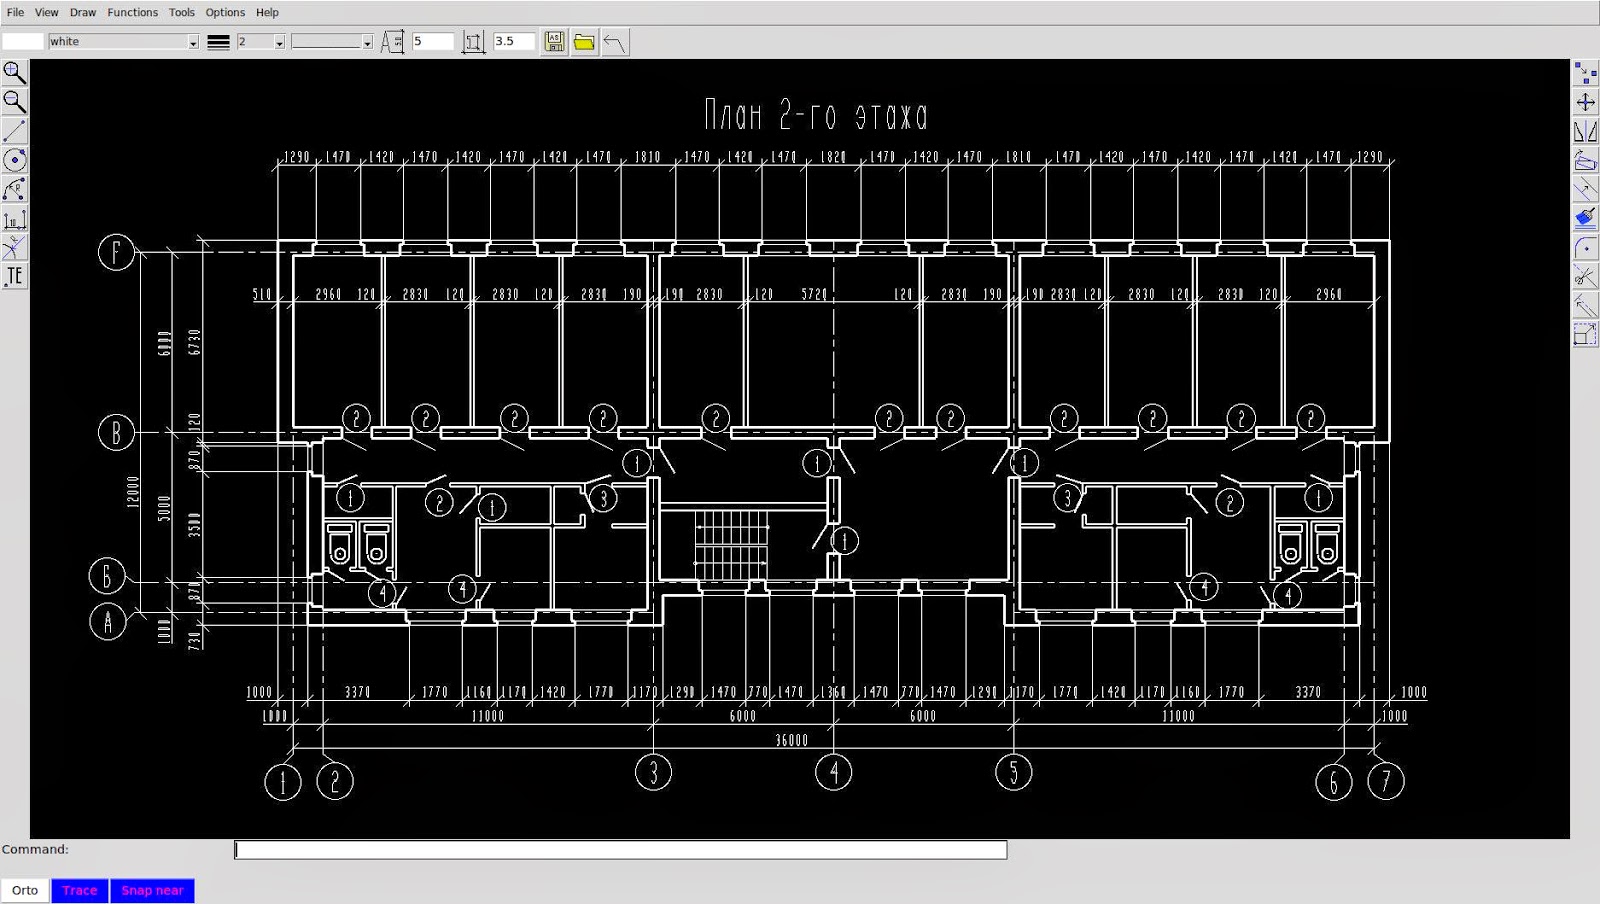Image resolution: width=1600 pixels, height=904 pixels.
Task: Activate the linear Dimension tool
Action: 15,219
